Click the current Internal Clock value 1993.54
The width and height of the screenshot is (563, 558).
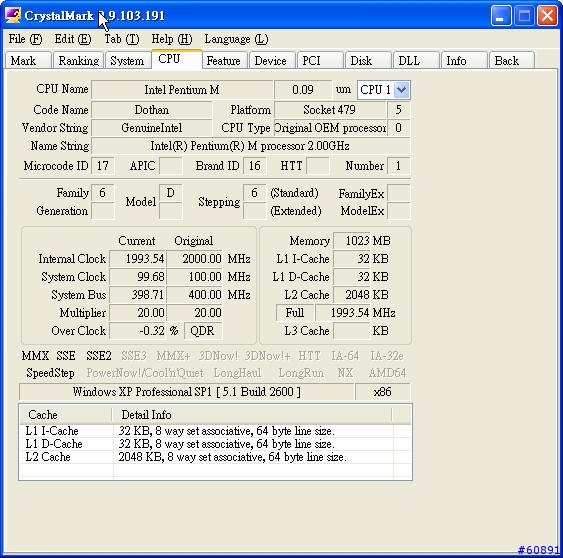[138, 259]
